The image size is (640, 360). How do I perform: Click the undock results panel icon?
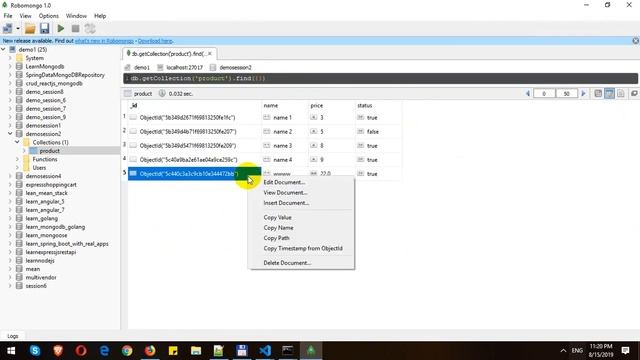pos(634,93)
